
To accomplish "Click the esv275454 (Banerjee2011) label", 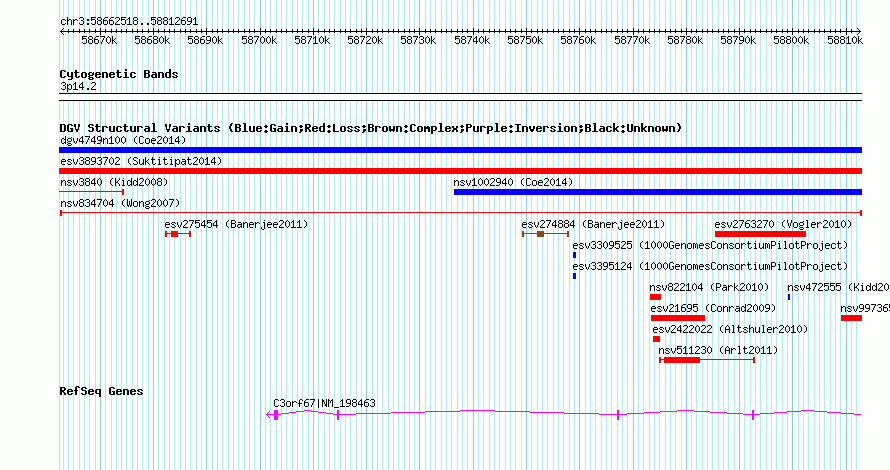I will [x=236, y=224].
